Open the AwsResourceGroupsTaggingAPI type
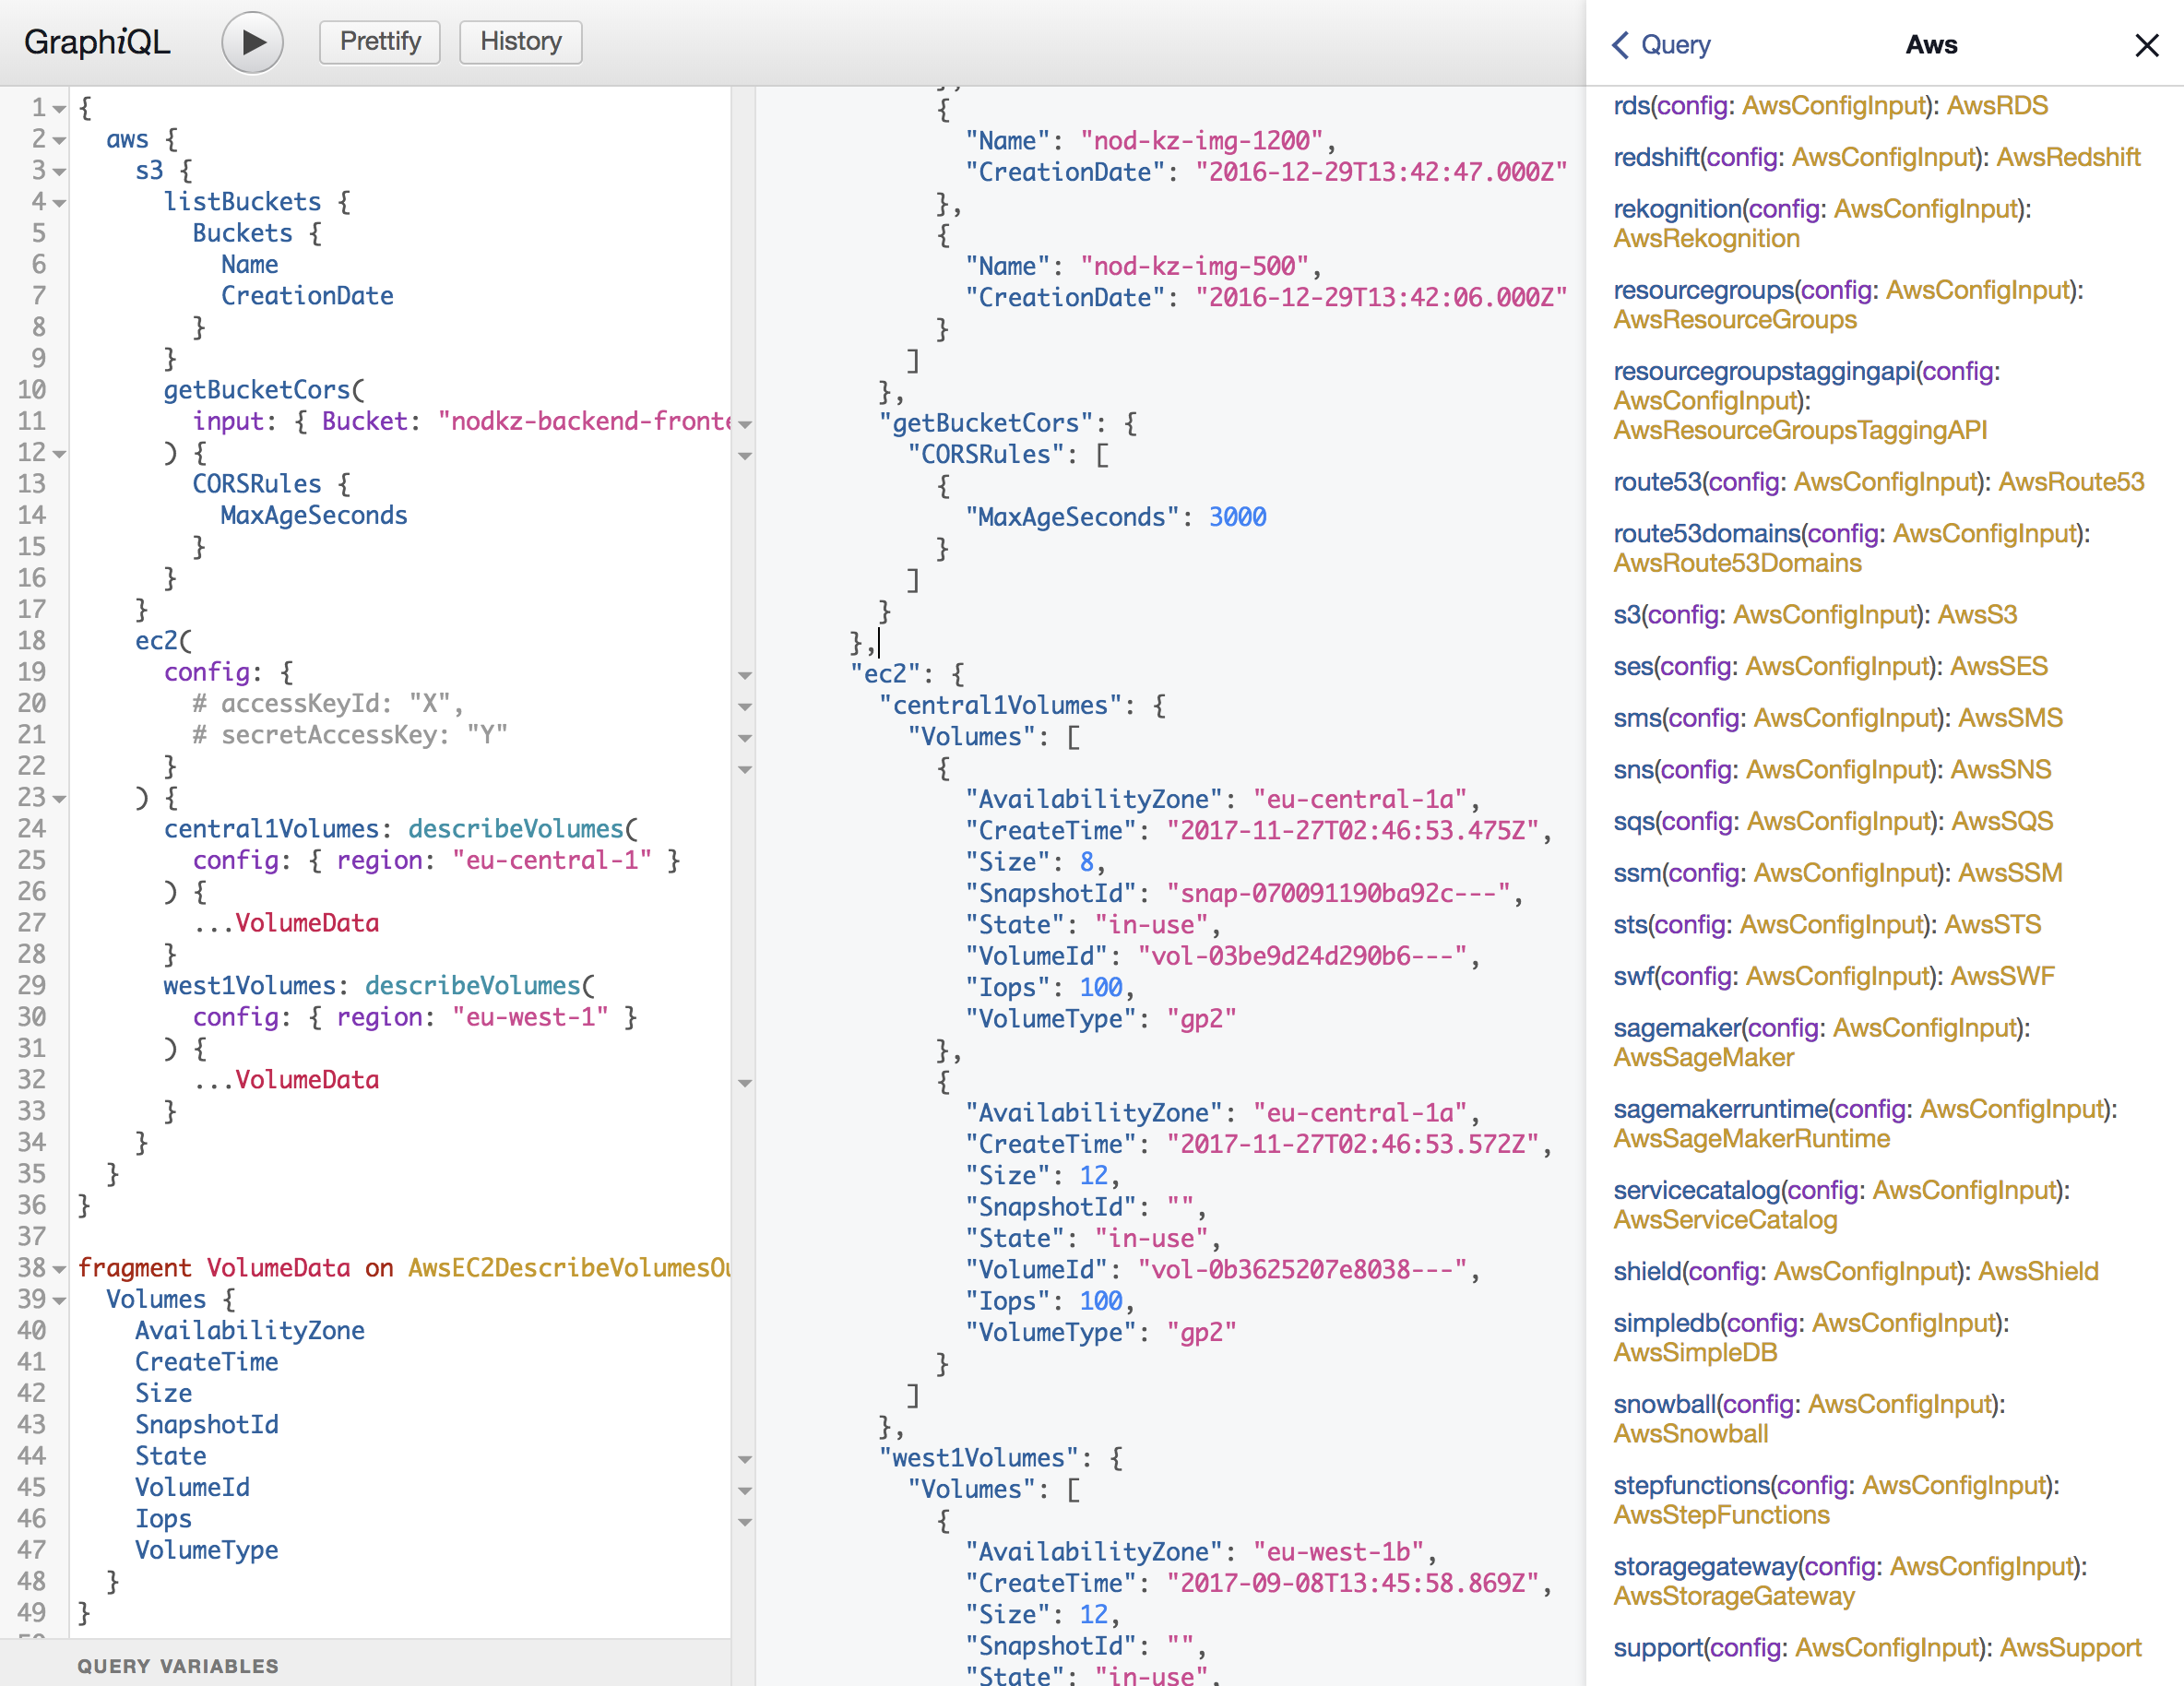This screenshot has height=1686, width=2184. pos(1800,431)
